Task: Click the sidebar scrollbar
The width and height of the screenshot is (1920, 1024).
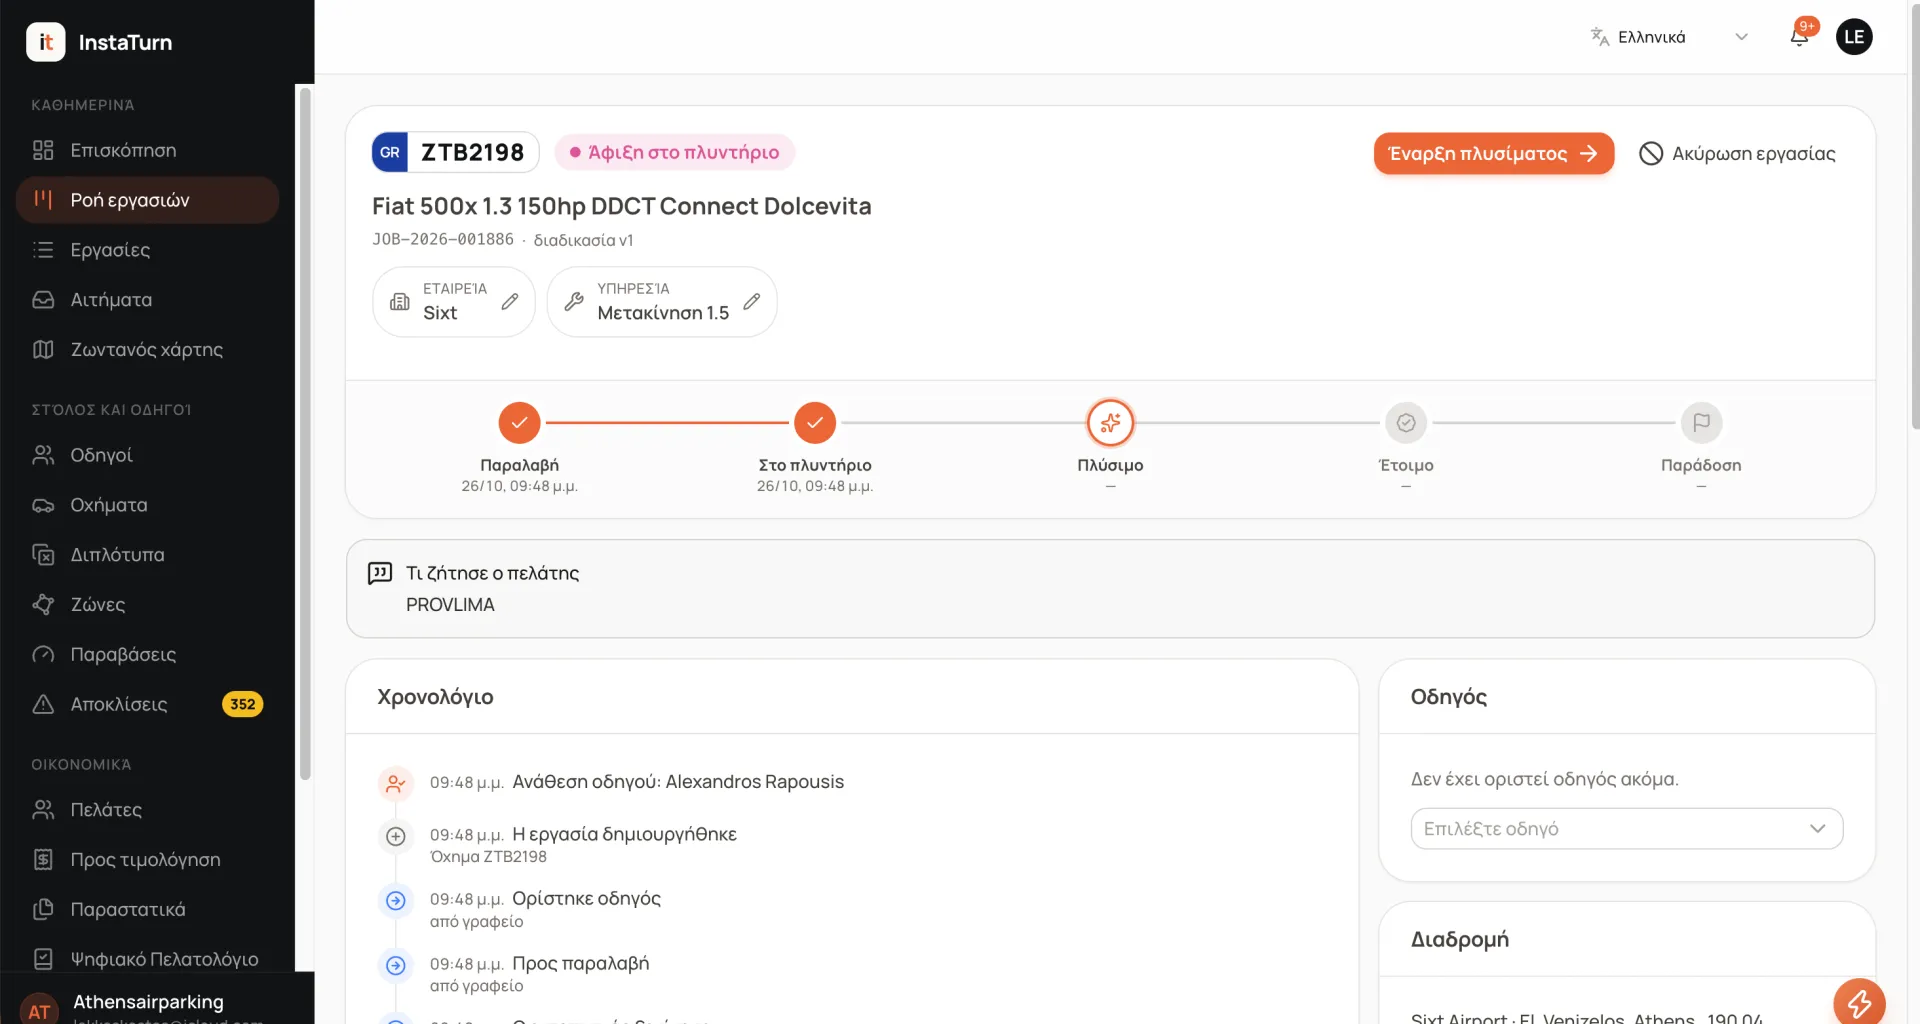Action: click(x=305, y=432)
